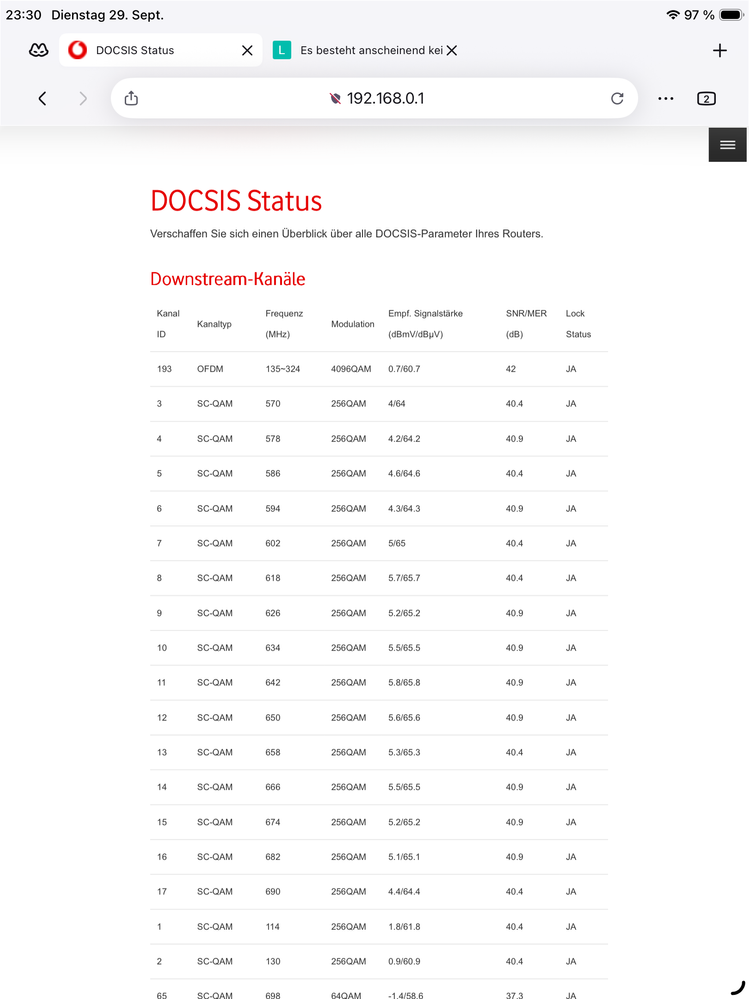Select frequency 674 cell

273,822
